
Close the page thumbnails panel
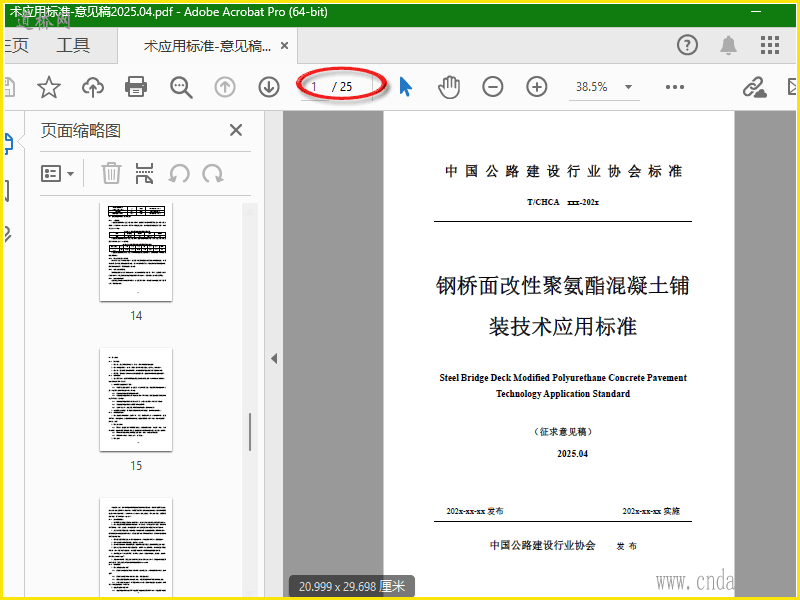pos(236,130)
